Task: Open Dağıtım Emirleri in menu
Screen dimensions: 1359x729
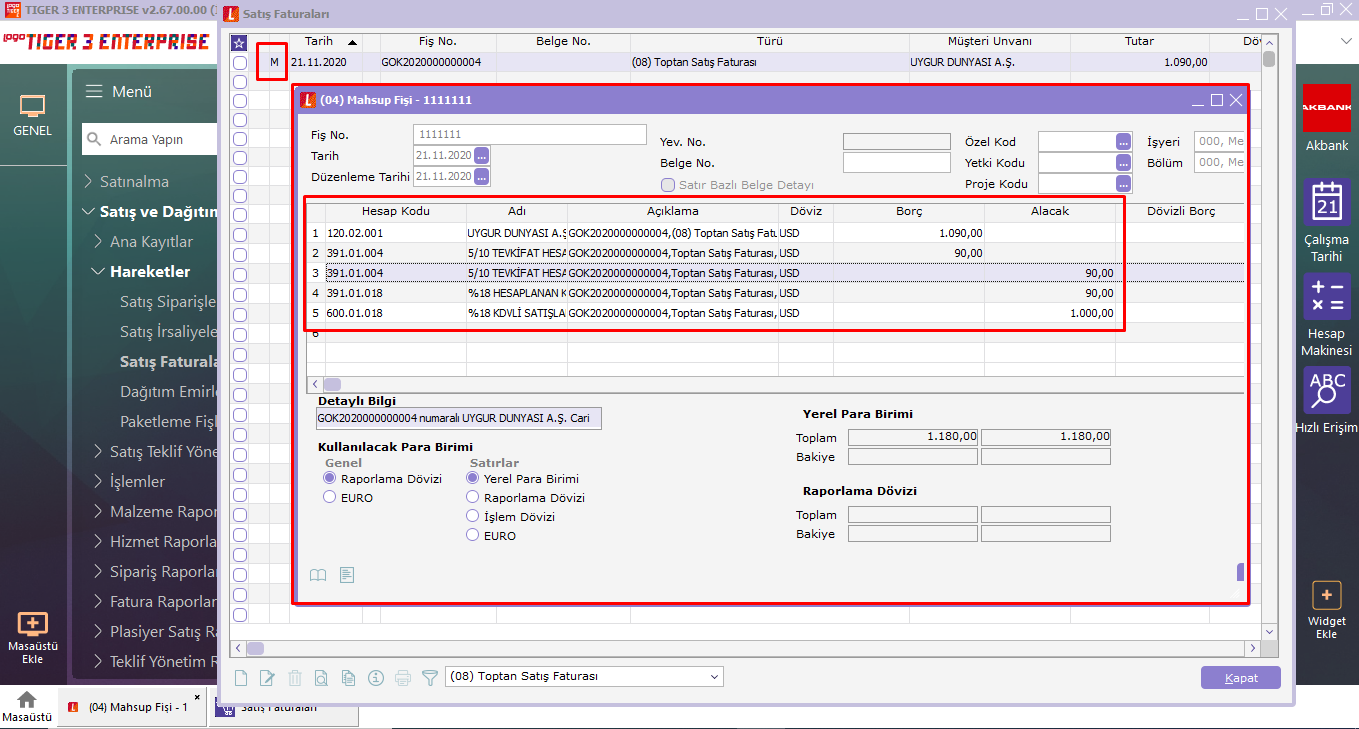Action: (x=168, y=392)
